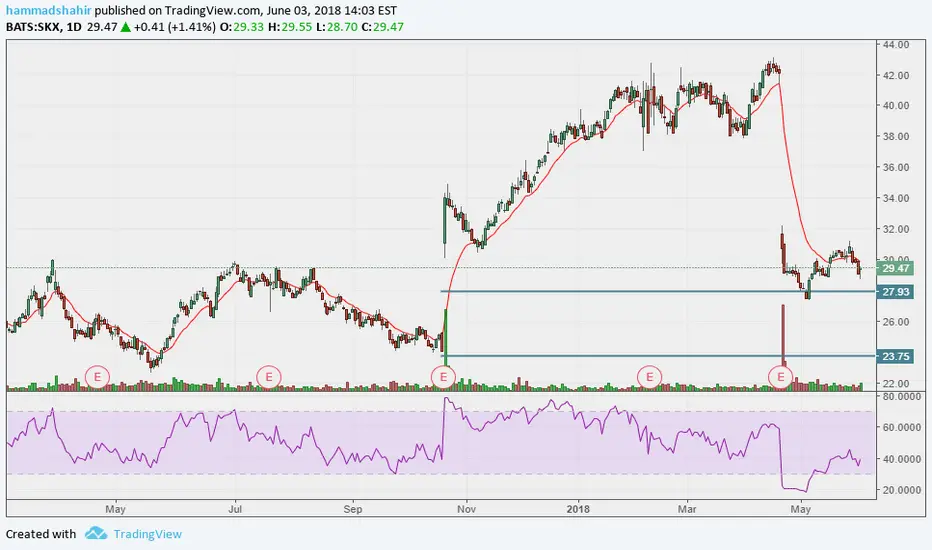Click the Sep label on time axis
This screenshot has width=932, height=550.
tap(352, 509)
